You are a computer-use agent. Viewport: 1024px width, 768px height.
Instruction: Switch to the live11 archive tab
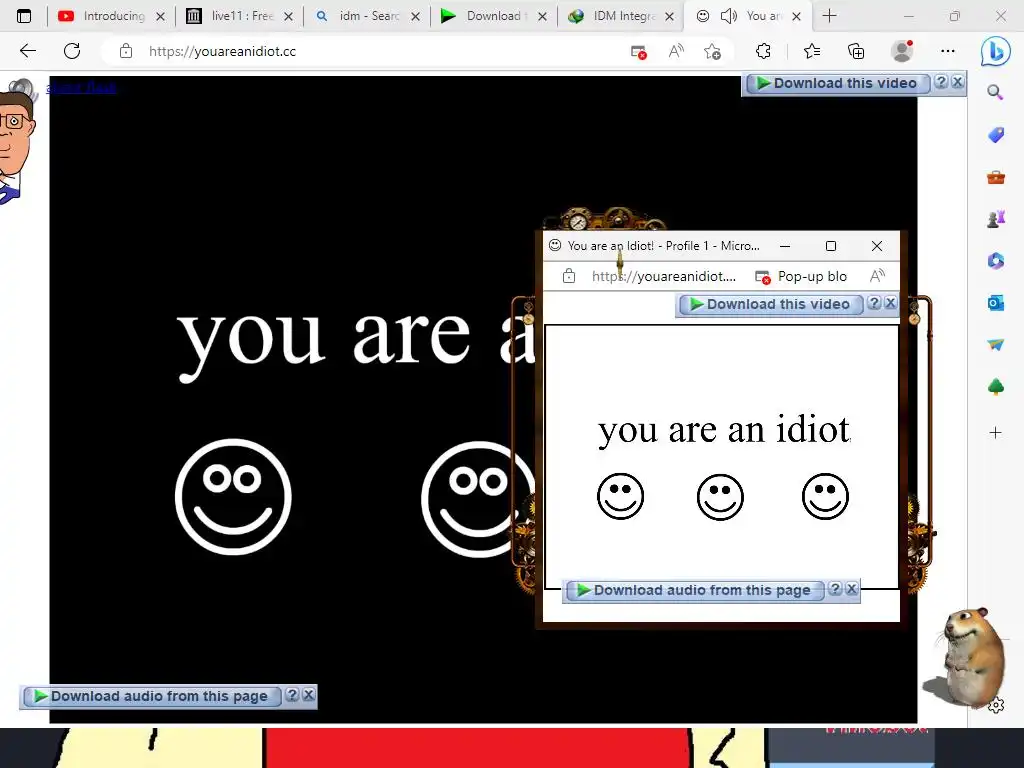click(x=230, y=16)
